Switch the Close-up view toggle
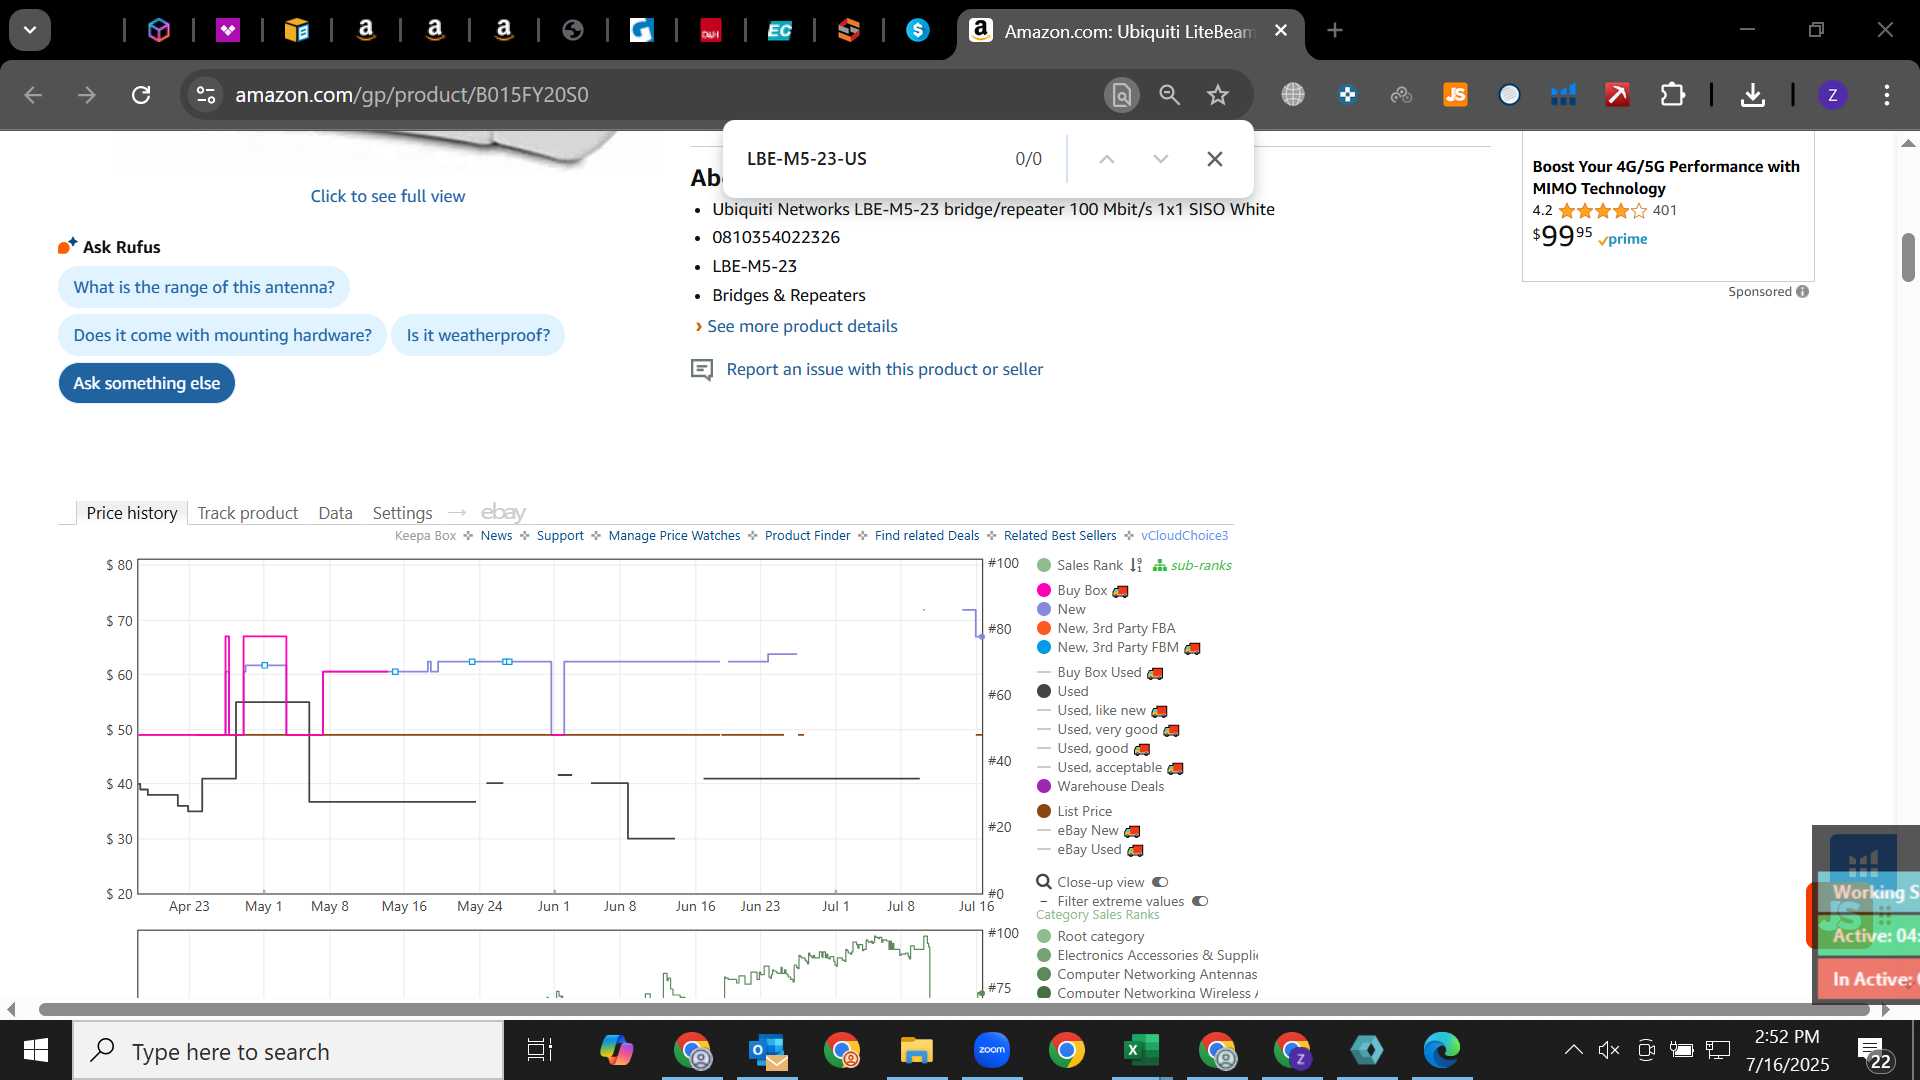The height and width of the screenshot is (1080, 1920). pyautogui.click(x=1160, y=882)
